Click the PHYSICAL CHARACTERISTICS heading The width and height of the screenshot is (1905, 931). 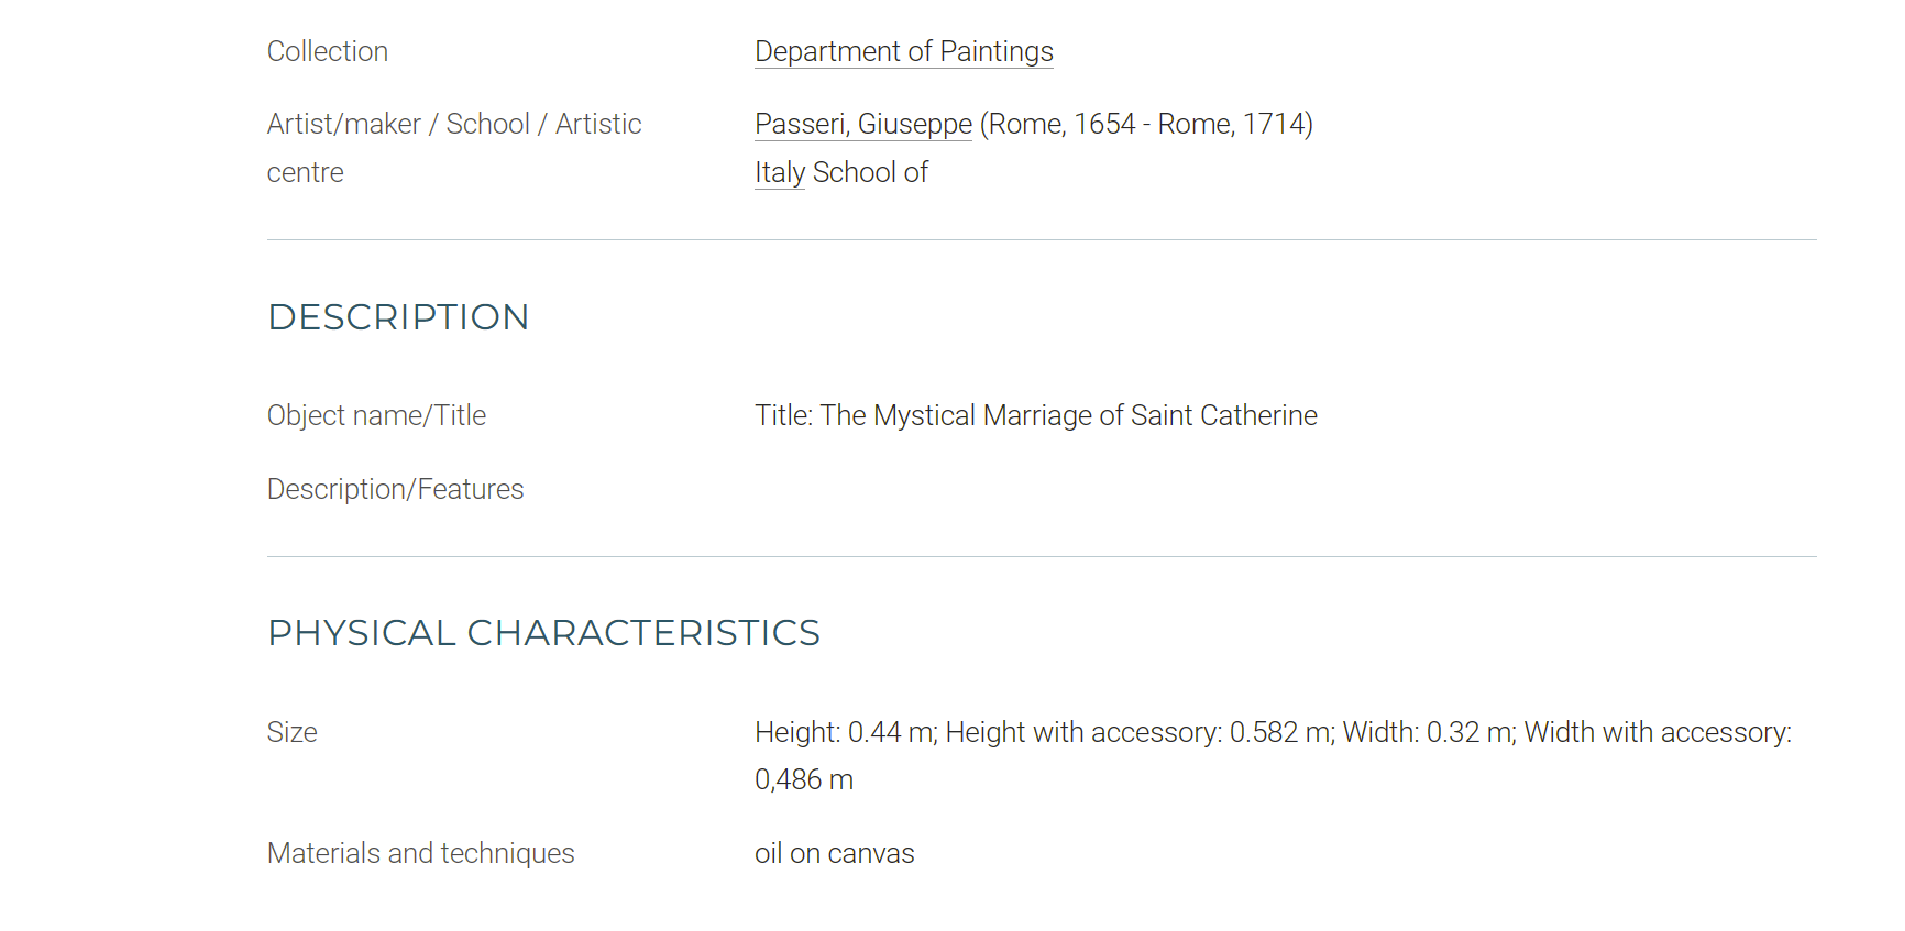[544, 633]
